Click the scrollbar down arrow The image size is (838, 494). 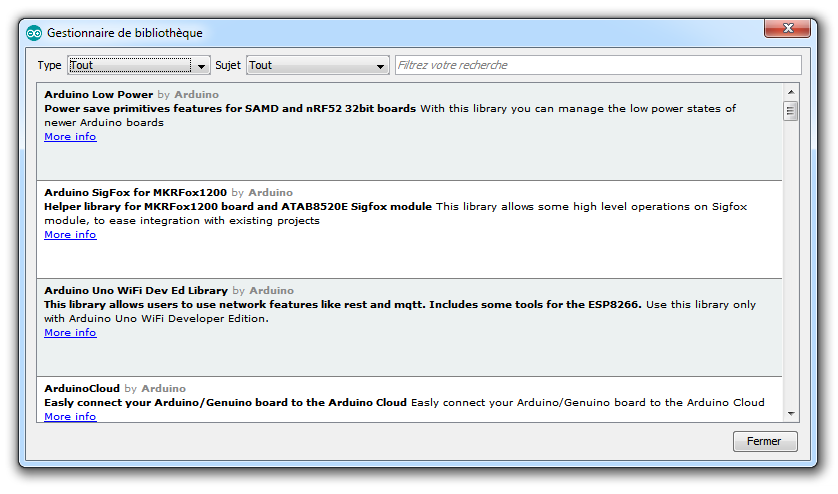(791, 414)
